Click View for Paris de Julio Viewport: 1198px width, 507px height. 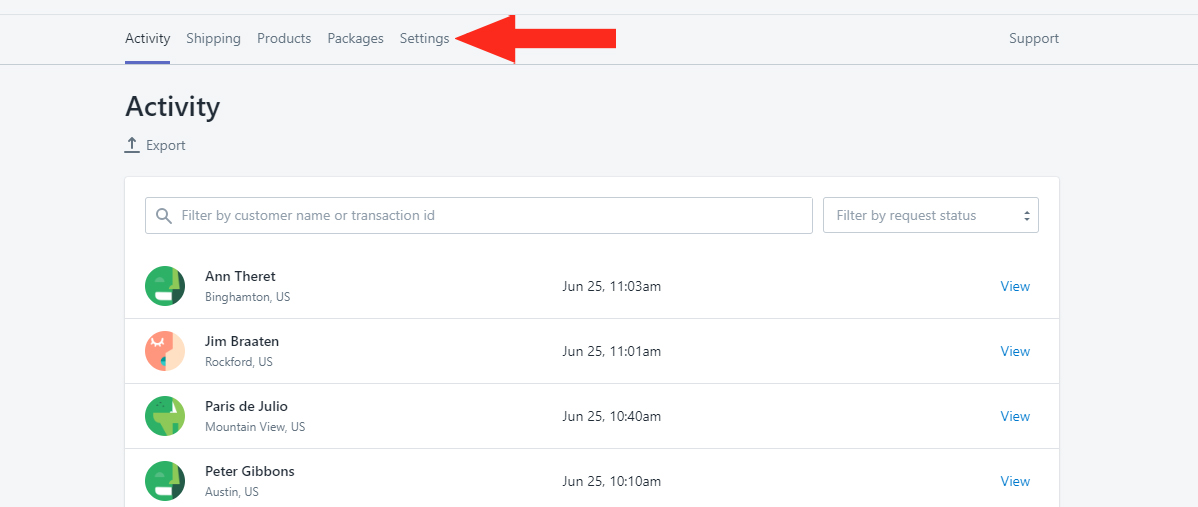coord(1015,416)
